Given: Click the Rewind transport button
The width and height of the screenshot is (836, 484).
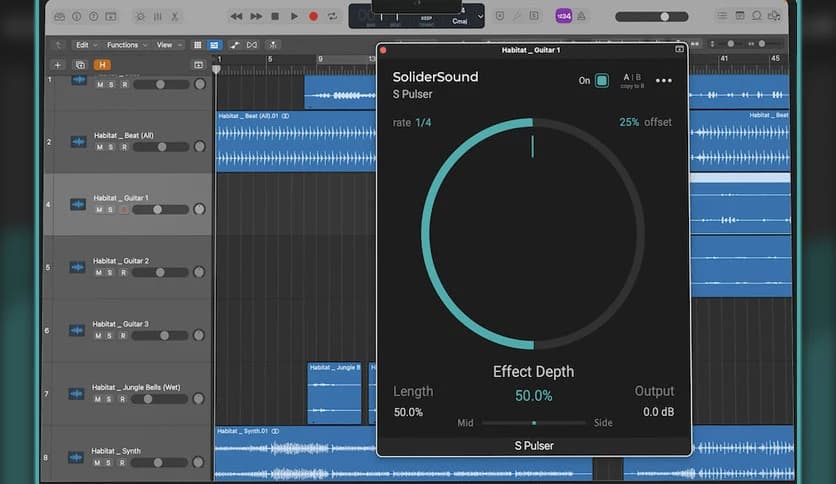Looking at the screenshot, I should [x=236, y=17].
